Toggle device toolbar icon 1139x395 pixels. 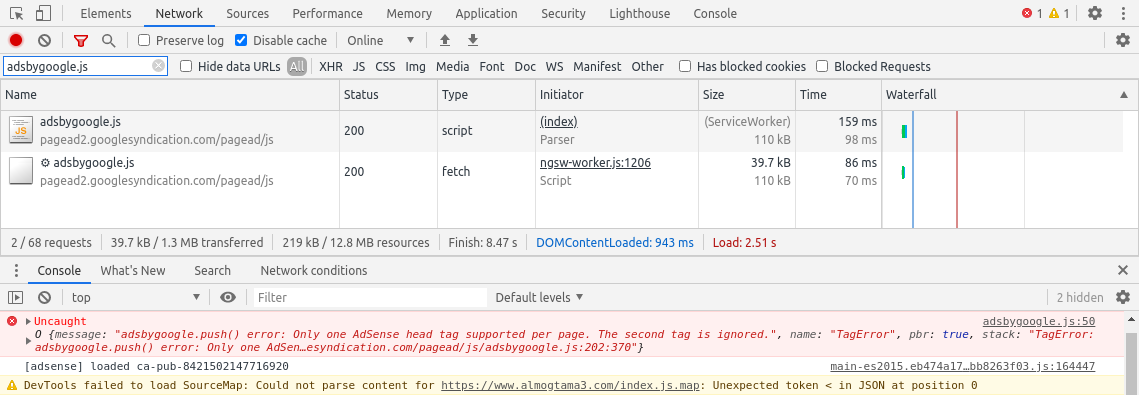(x=44, y=13)
